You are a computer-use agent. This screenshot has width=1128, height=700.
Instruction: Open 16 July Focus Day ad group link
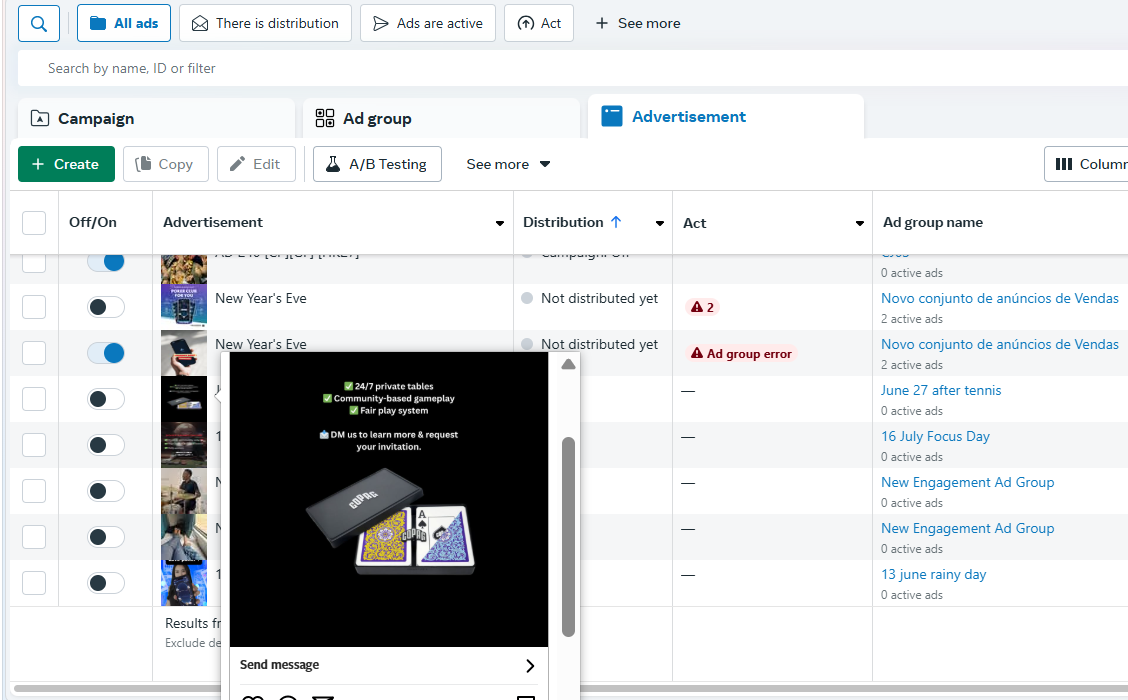click(935, 436)
